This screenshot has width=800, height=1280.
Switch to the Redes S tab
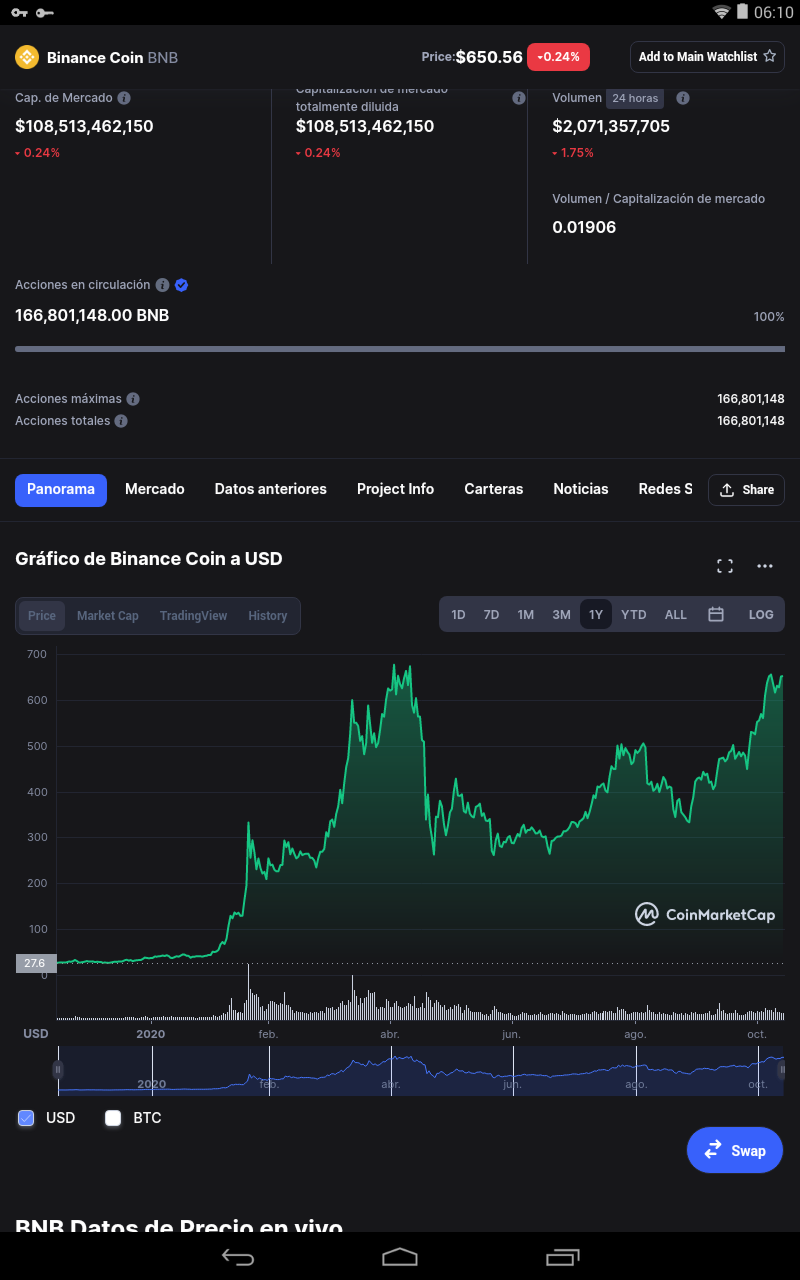pos(666,489)
